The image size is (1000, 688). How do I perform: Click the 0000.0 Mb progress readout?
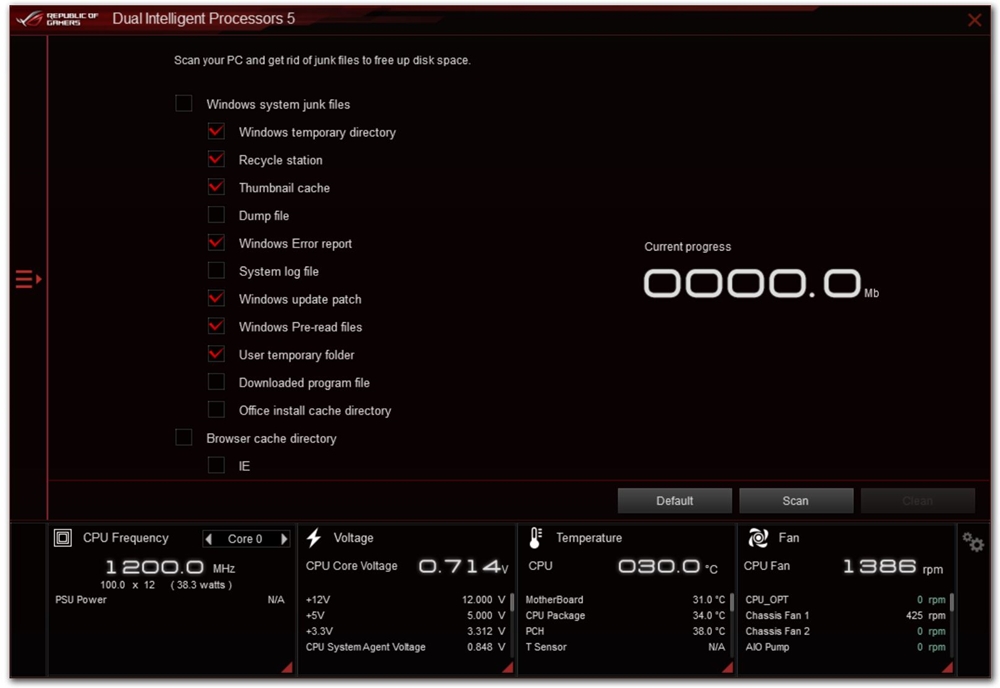click(761, 284)
